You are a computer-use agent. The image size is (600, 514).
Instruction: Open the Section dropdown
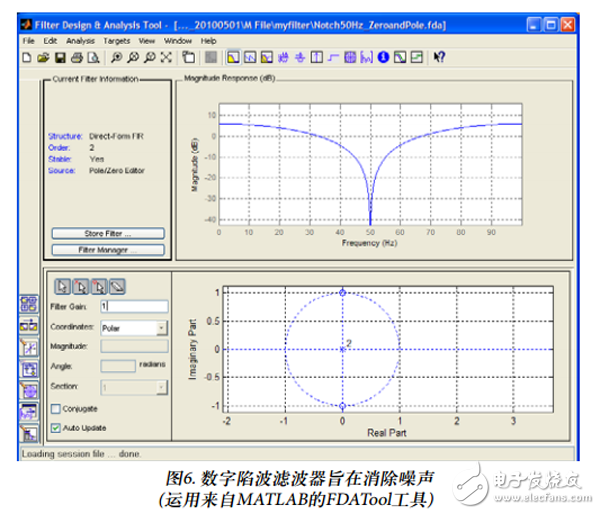tap(133, 386)
